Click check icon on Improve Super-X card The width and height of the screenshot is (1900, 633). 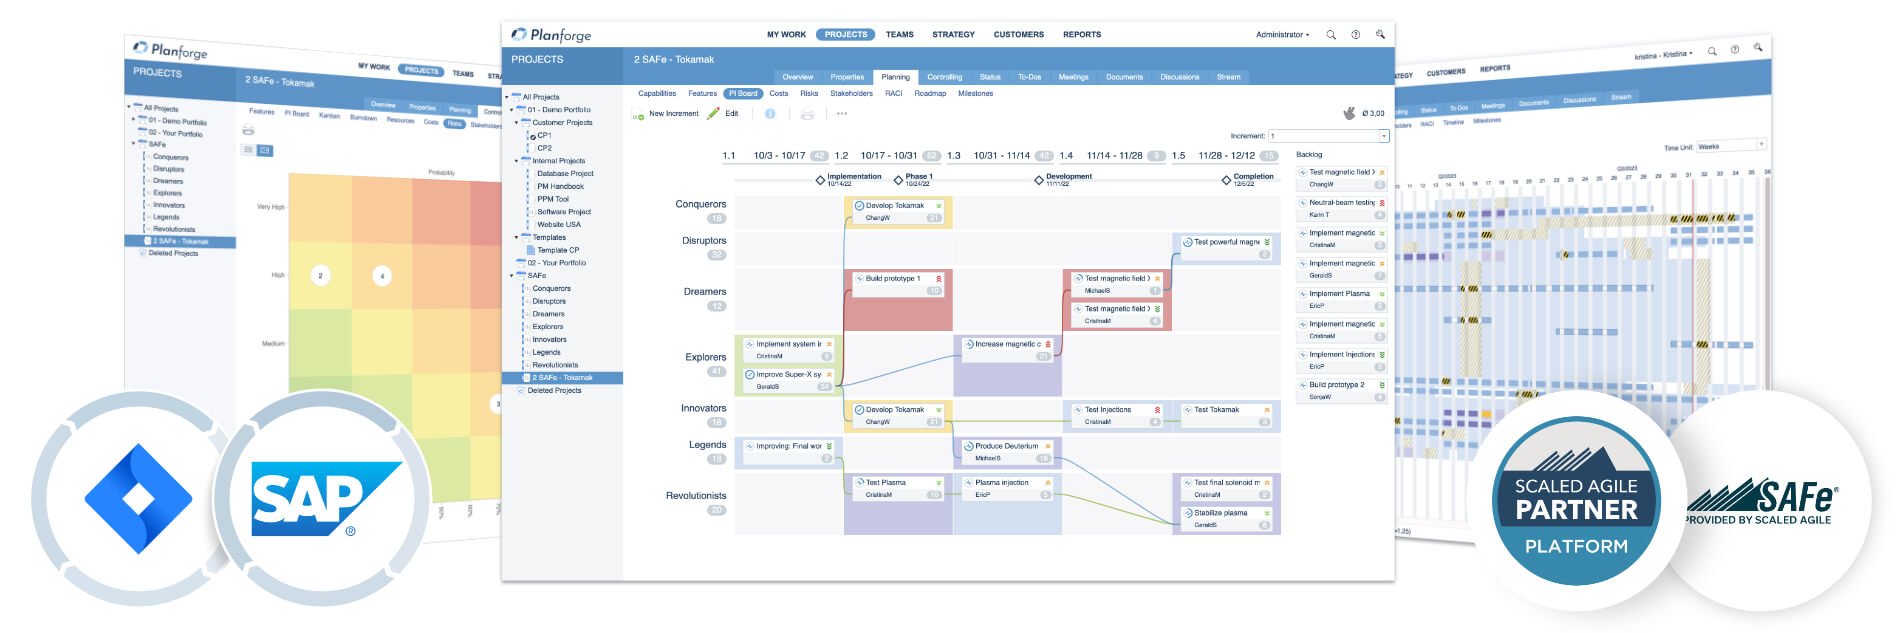[750, 375]
